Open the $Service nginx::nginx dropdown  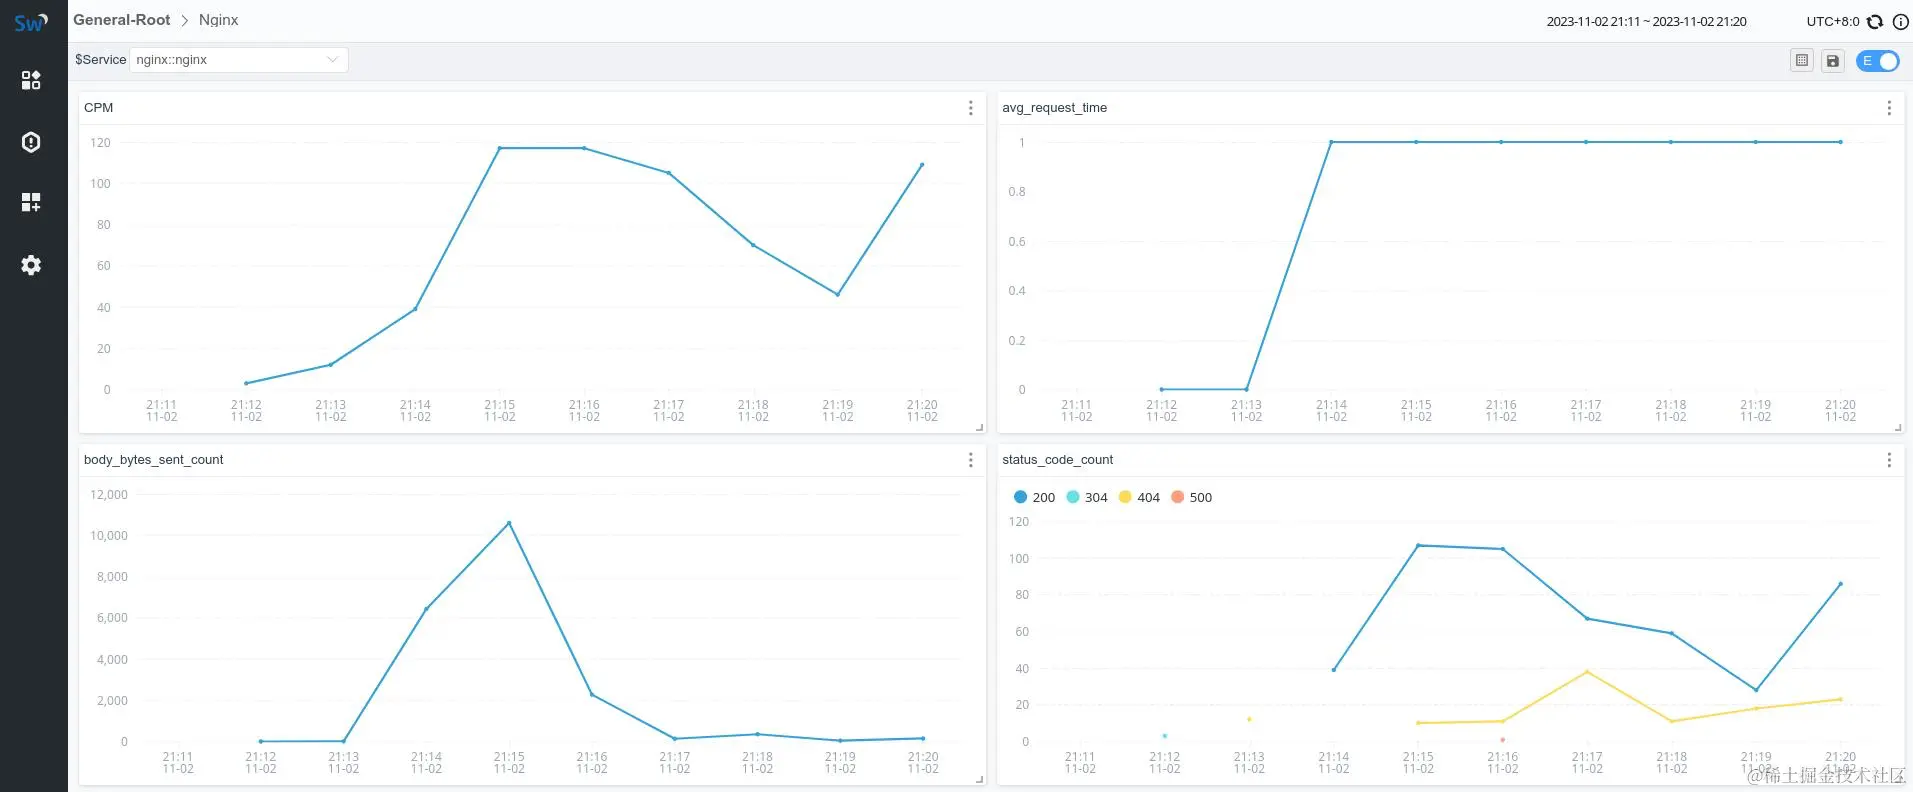pos(239,60)
